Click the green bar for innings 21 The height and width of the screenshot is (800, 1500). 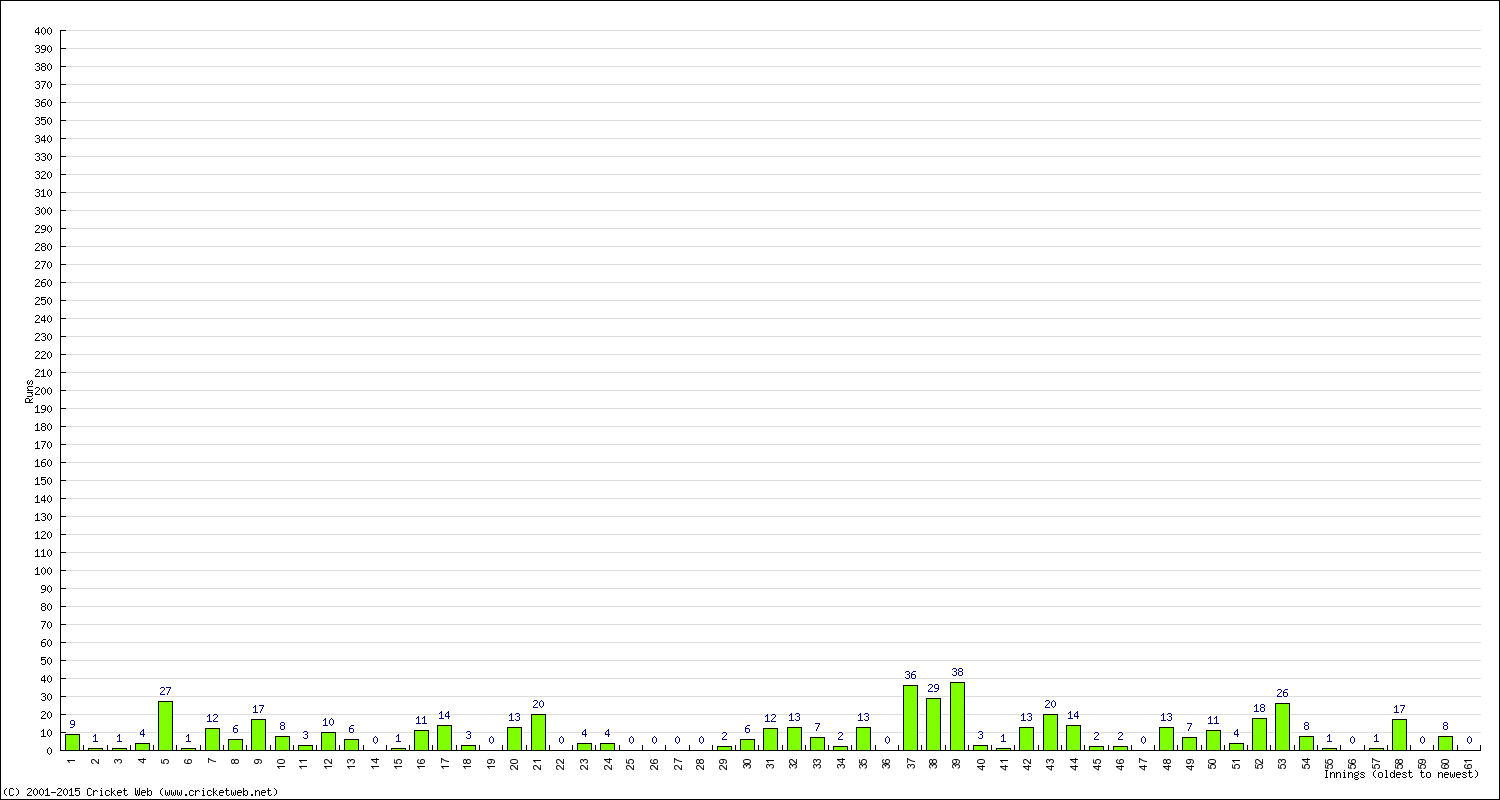[538, 732]
